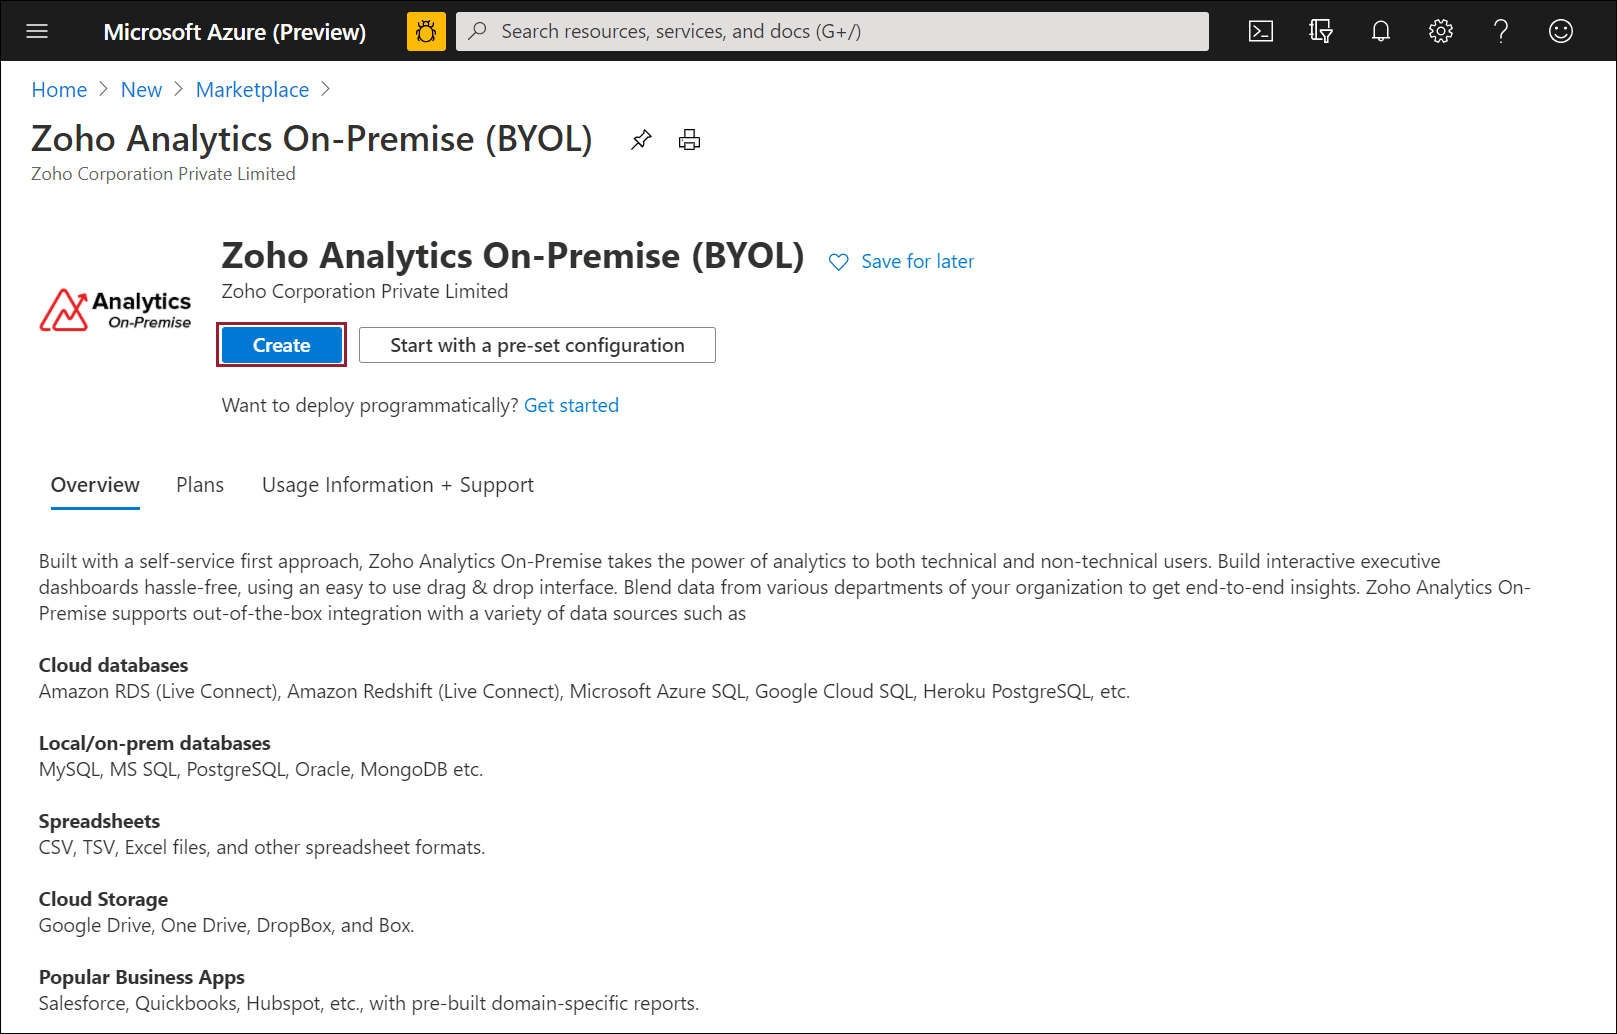The image size is (1617, 1034).
Task: Click the Zoho Analytics On-Premise logo
Action: (x=115, y=310)
